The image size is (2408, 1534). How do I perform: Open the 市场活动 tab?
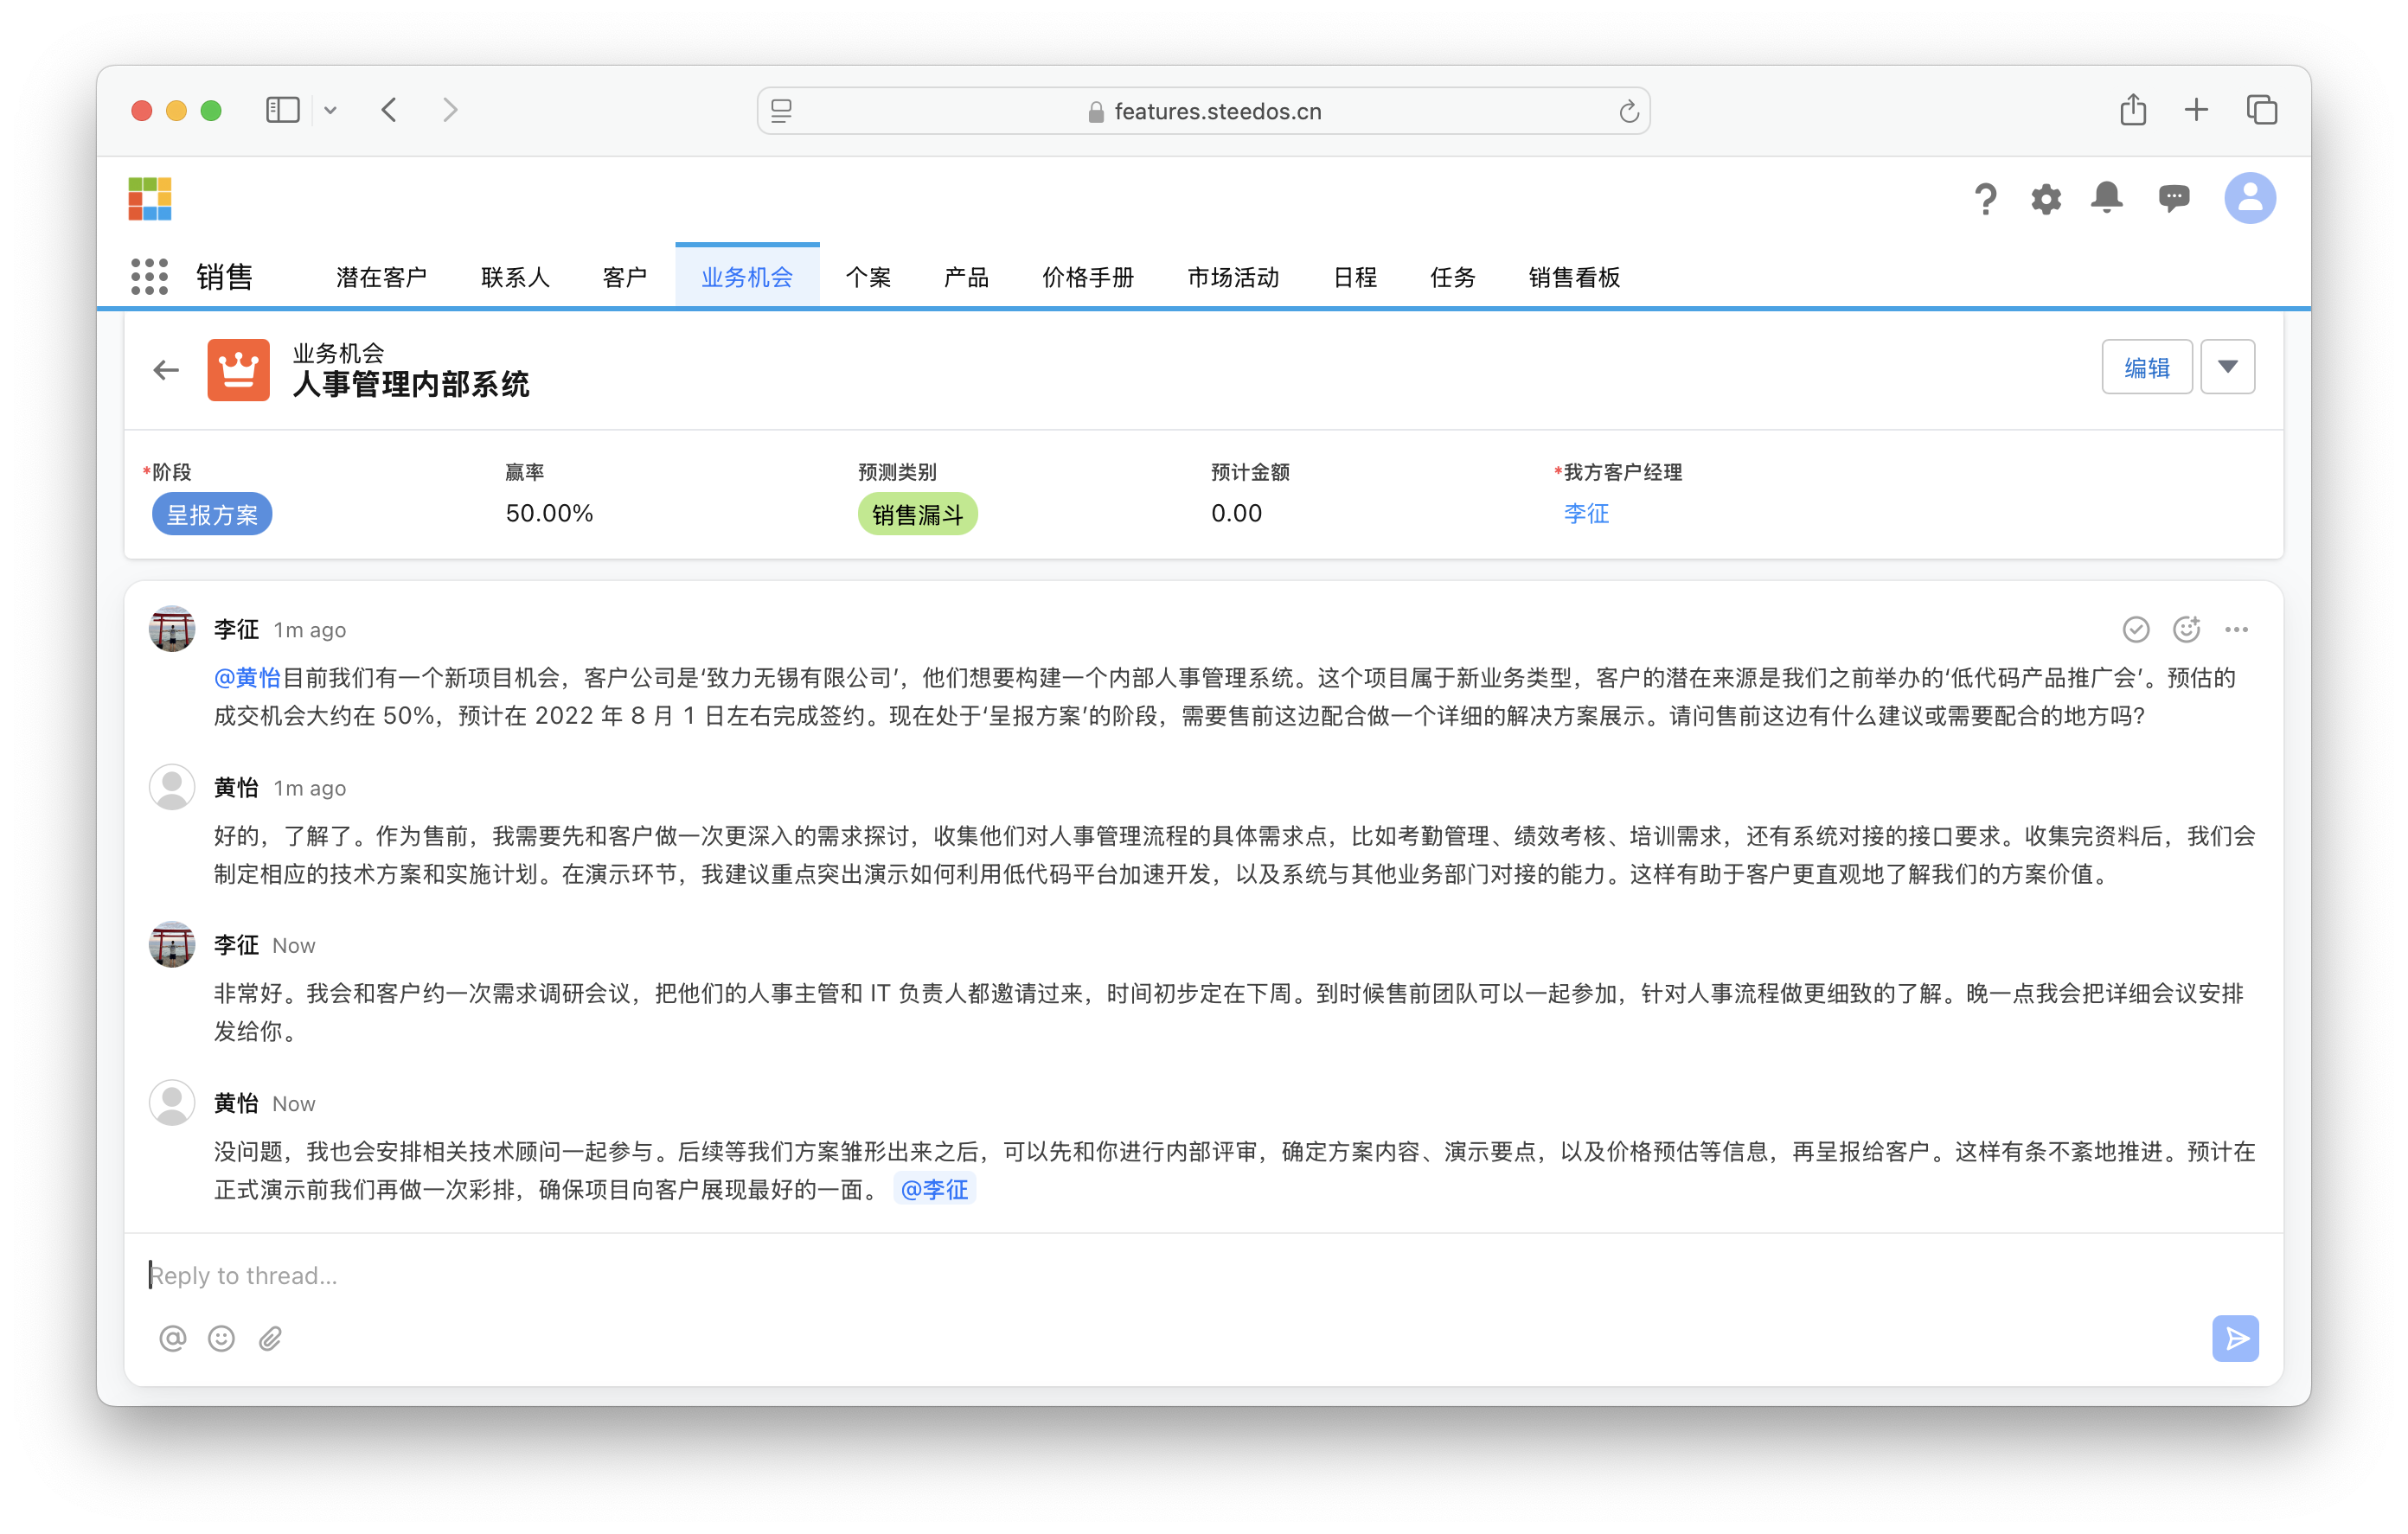1233,277
